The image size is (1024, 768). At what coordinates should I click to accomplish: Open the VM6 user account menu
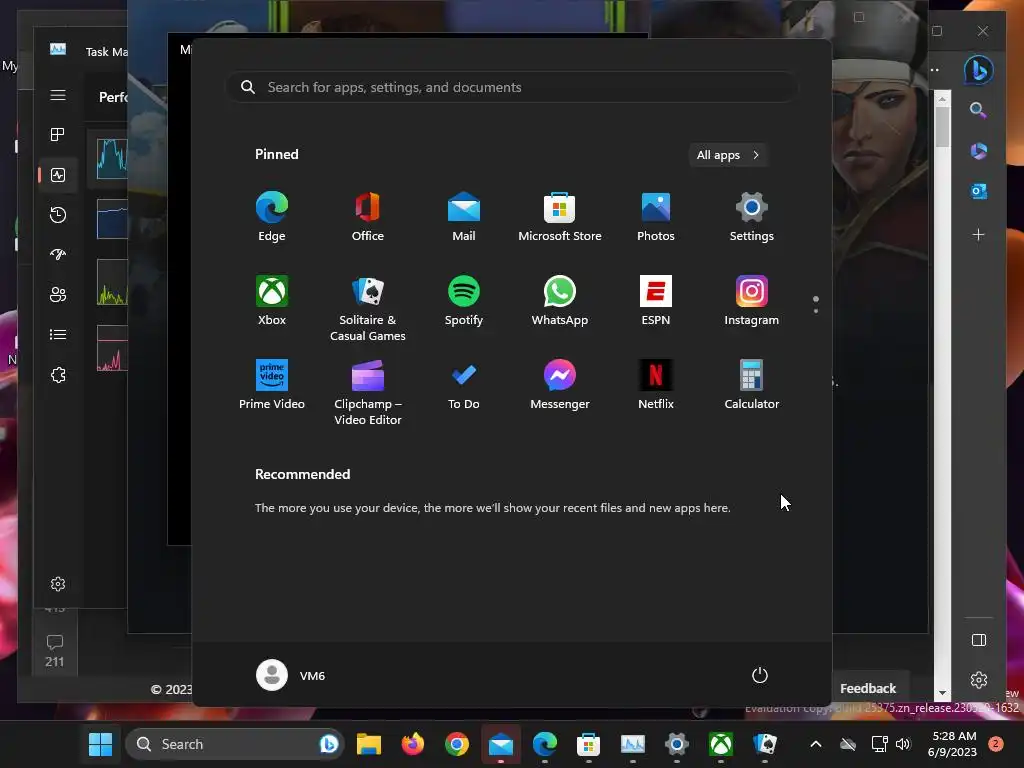pyautogui.click(x=291, y=675)
